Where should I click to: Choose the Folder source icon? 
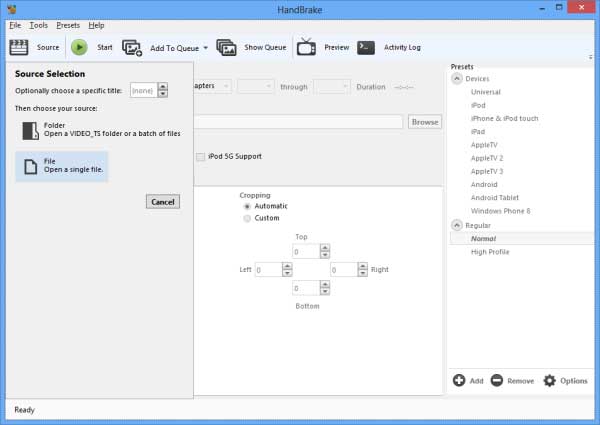pyautogui.click(x=30, y=131)
